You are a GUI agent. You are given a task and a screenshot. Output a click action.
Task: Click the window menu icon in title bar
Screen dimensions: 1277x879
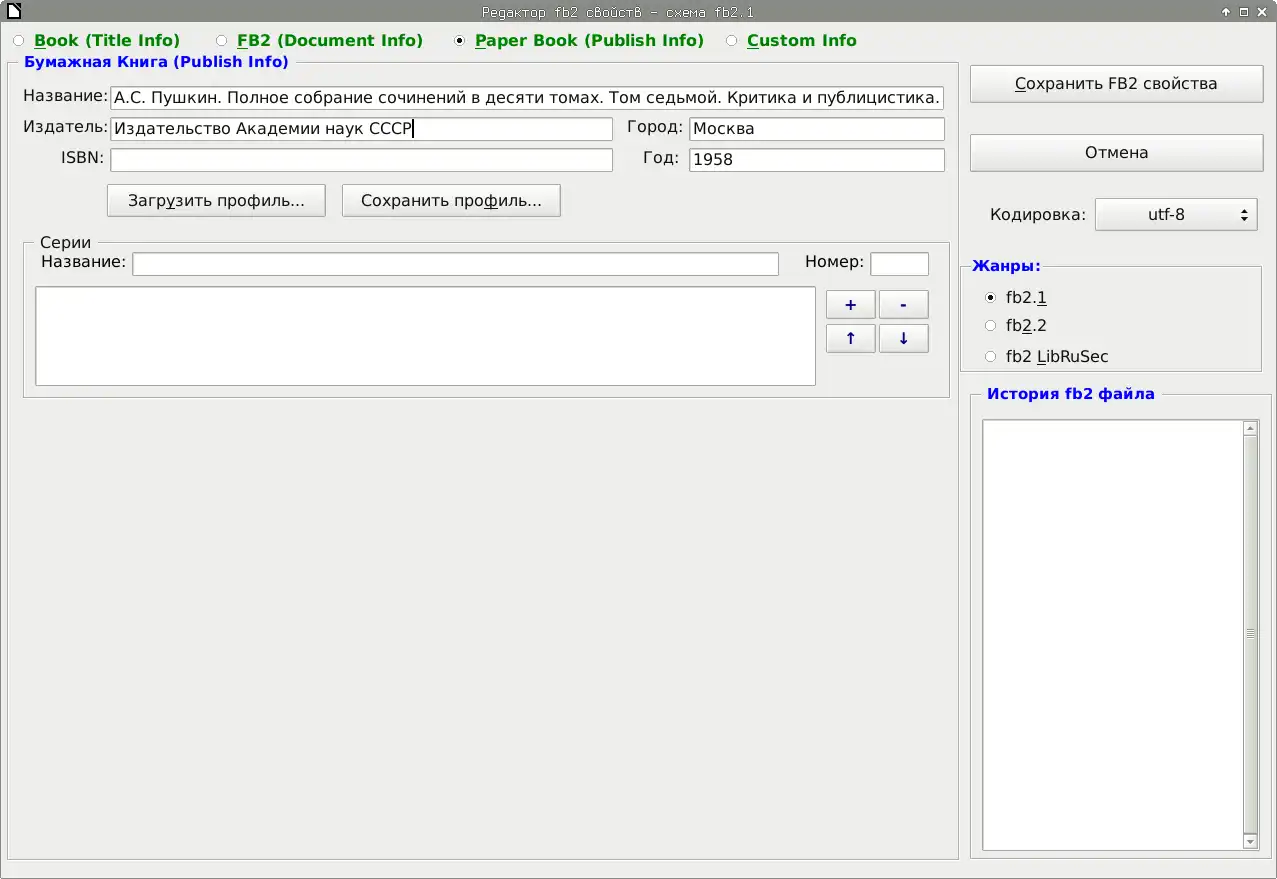pos(12,11)
